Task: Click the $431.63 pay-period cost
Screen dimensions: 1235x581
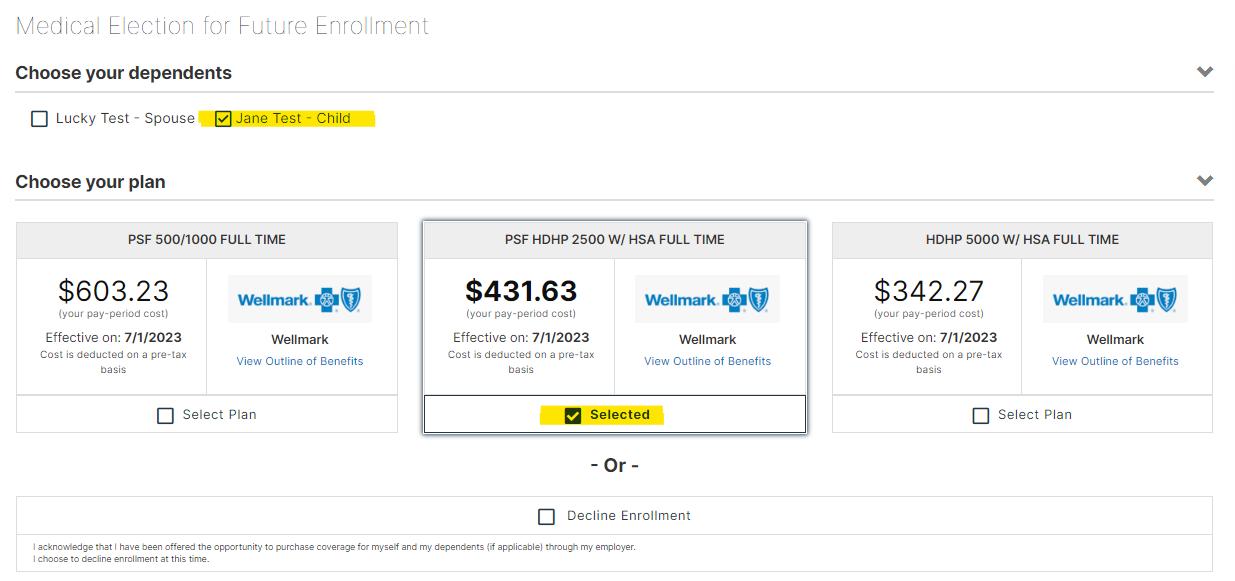Action: pyautogui.click(x=521, y=291)
